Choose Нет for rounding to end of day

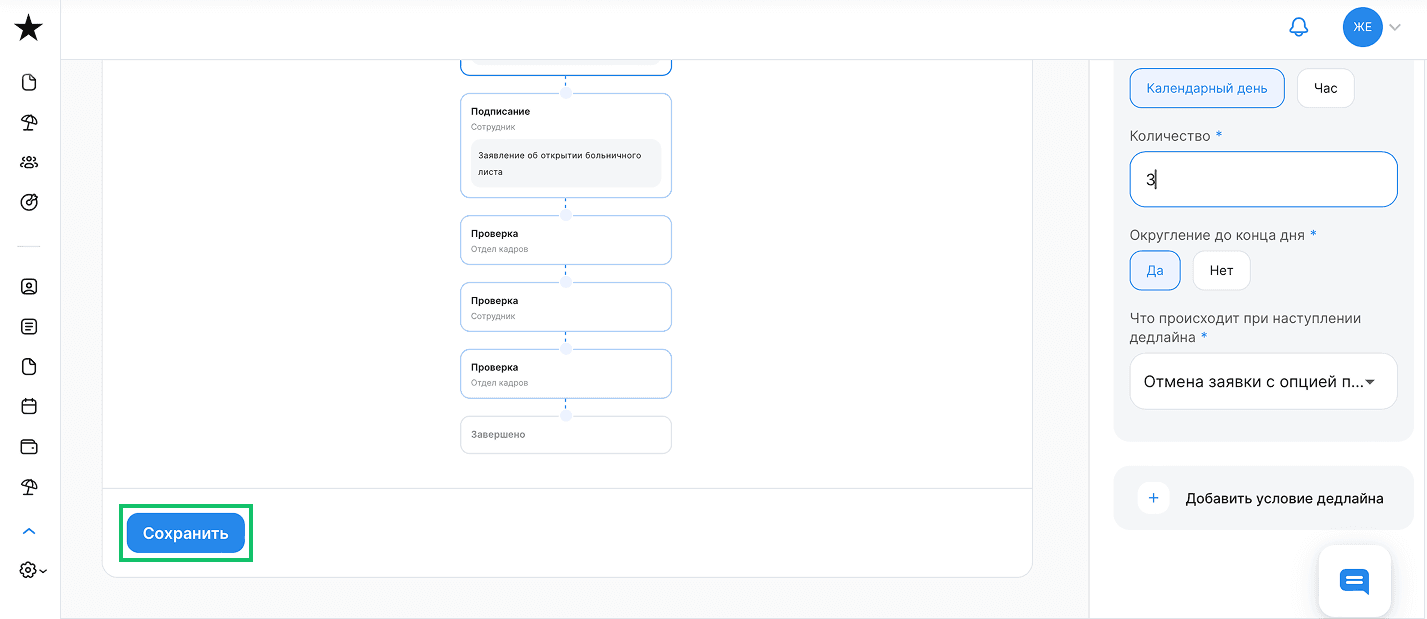tap(1221, 270)
